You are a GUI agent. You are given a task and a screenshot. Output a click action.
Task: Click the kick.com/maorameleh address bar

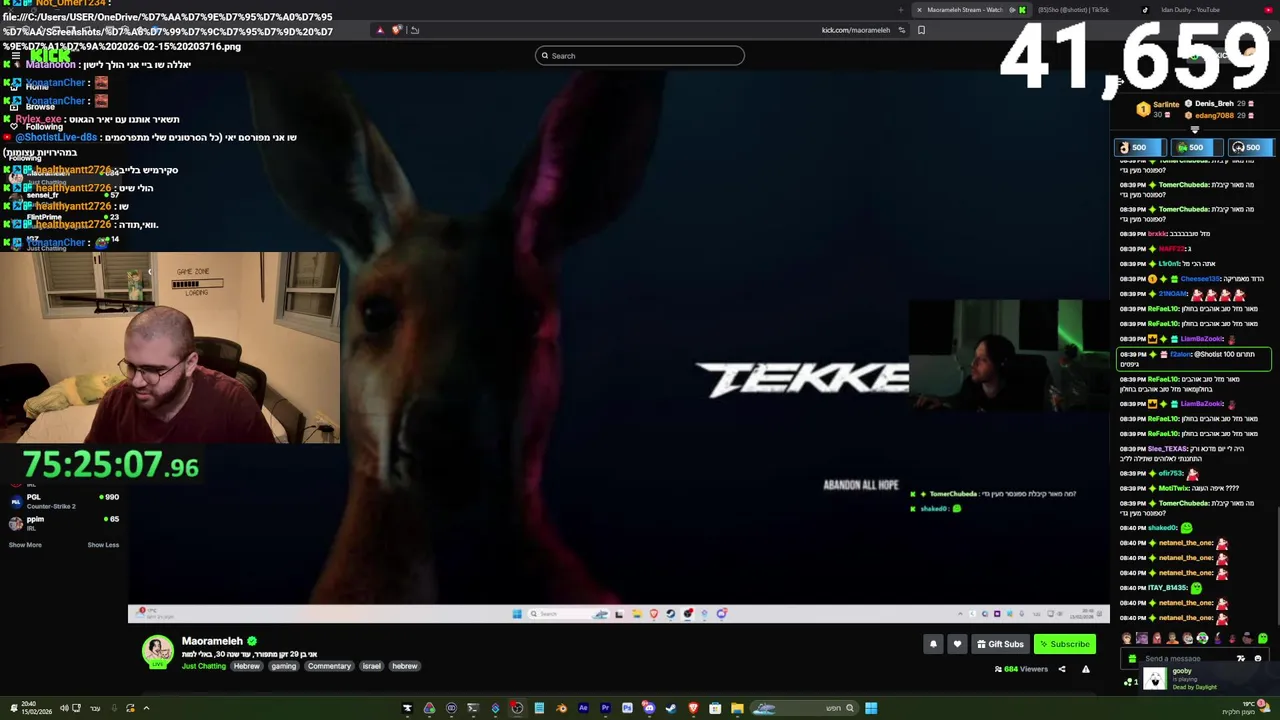pos(856,30)
